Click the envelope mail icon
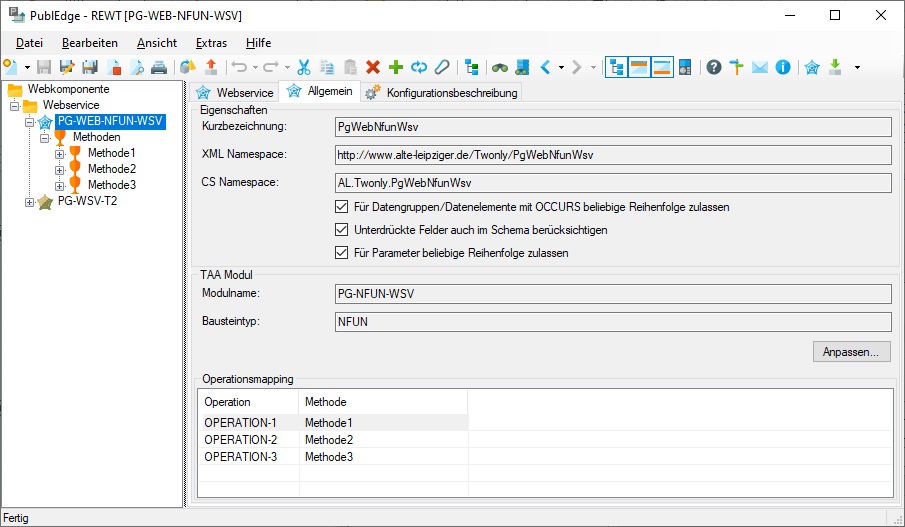 coord(760,67)
